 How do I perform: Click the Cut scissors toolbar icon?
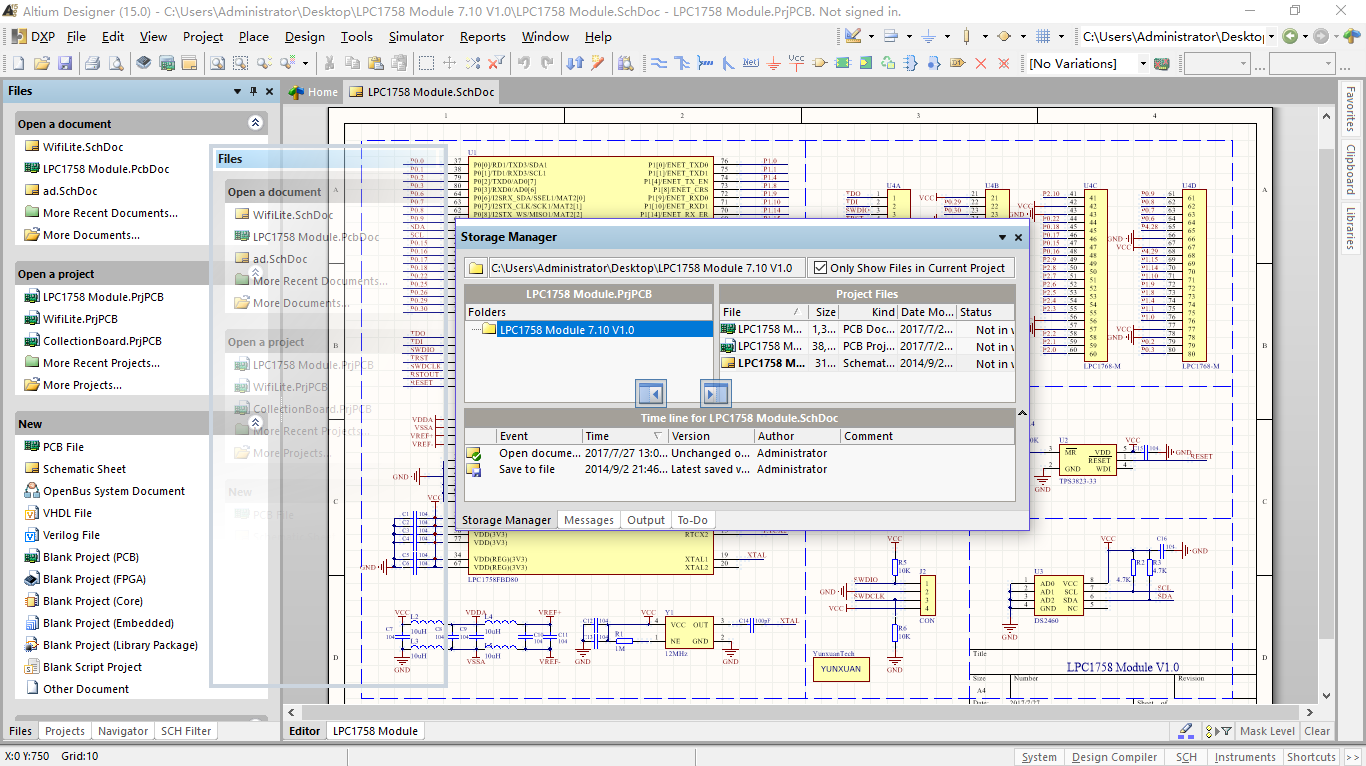click(328, 63)
